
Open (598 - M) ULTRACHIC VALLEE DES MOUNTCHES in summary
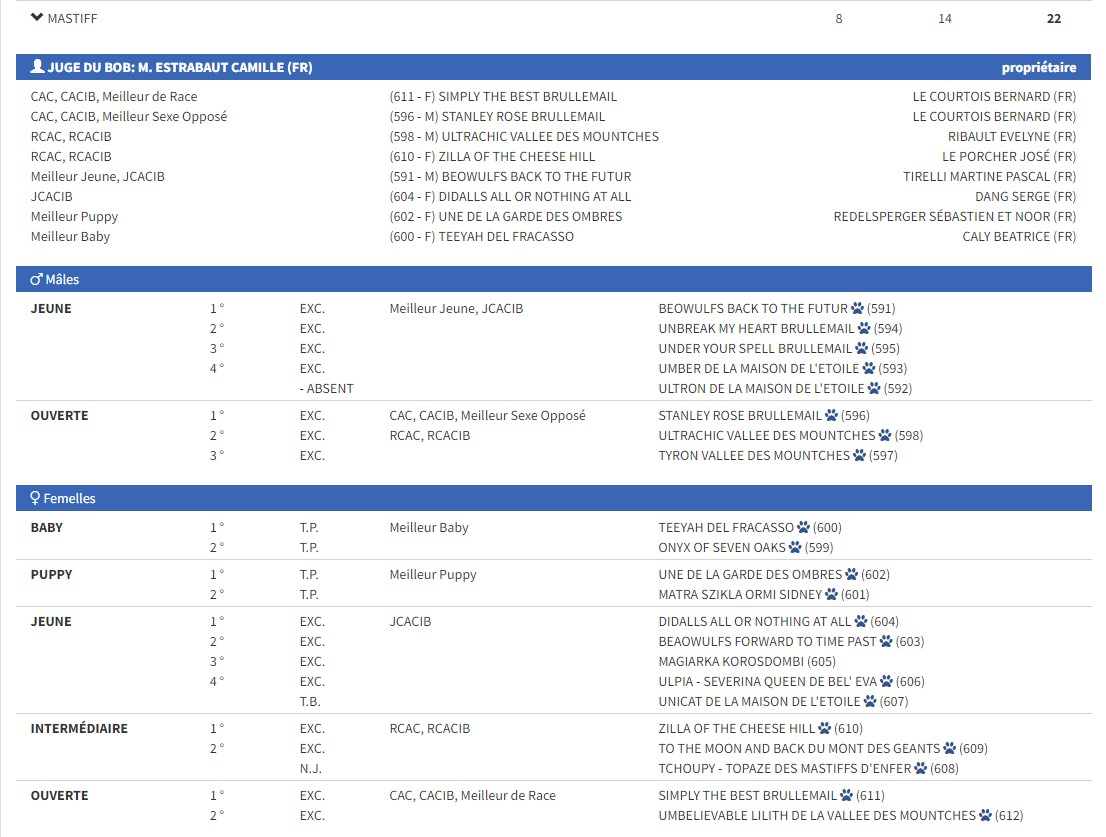pos(524,136)
